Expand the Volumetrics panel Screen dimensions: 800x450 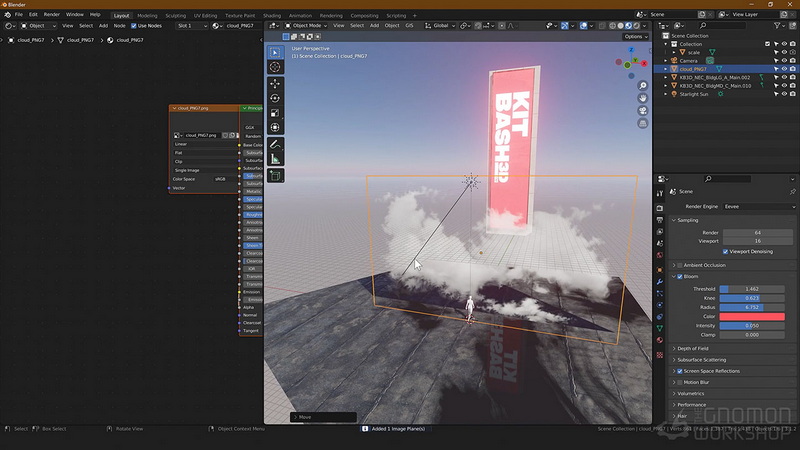point(690,393)
